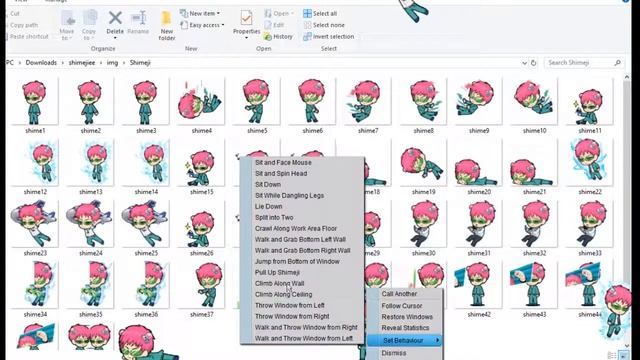Image resolution: width=640 pixels, height=360 pixels.
Task: Expand the Delete button dropdown arrow
Action: (115, 38)
